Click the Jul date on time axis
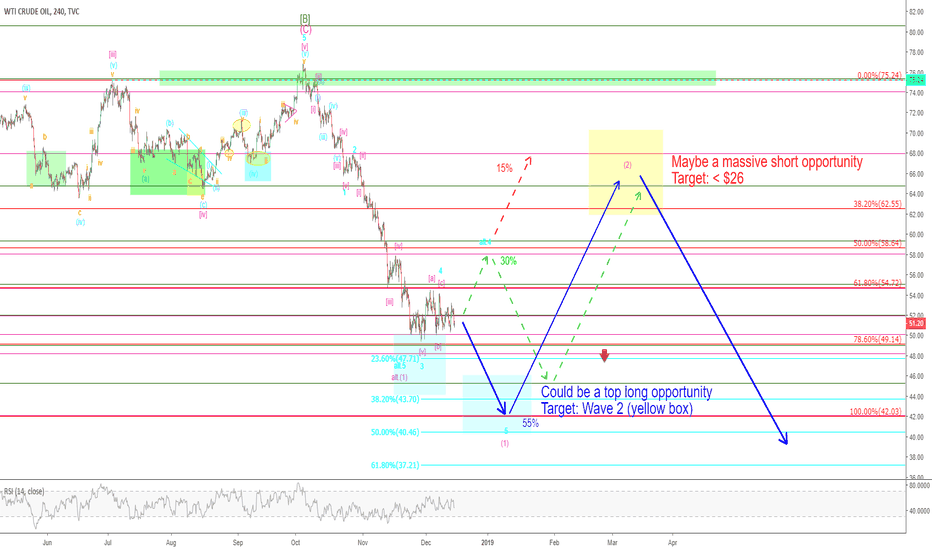 click(x=108, y=542)
